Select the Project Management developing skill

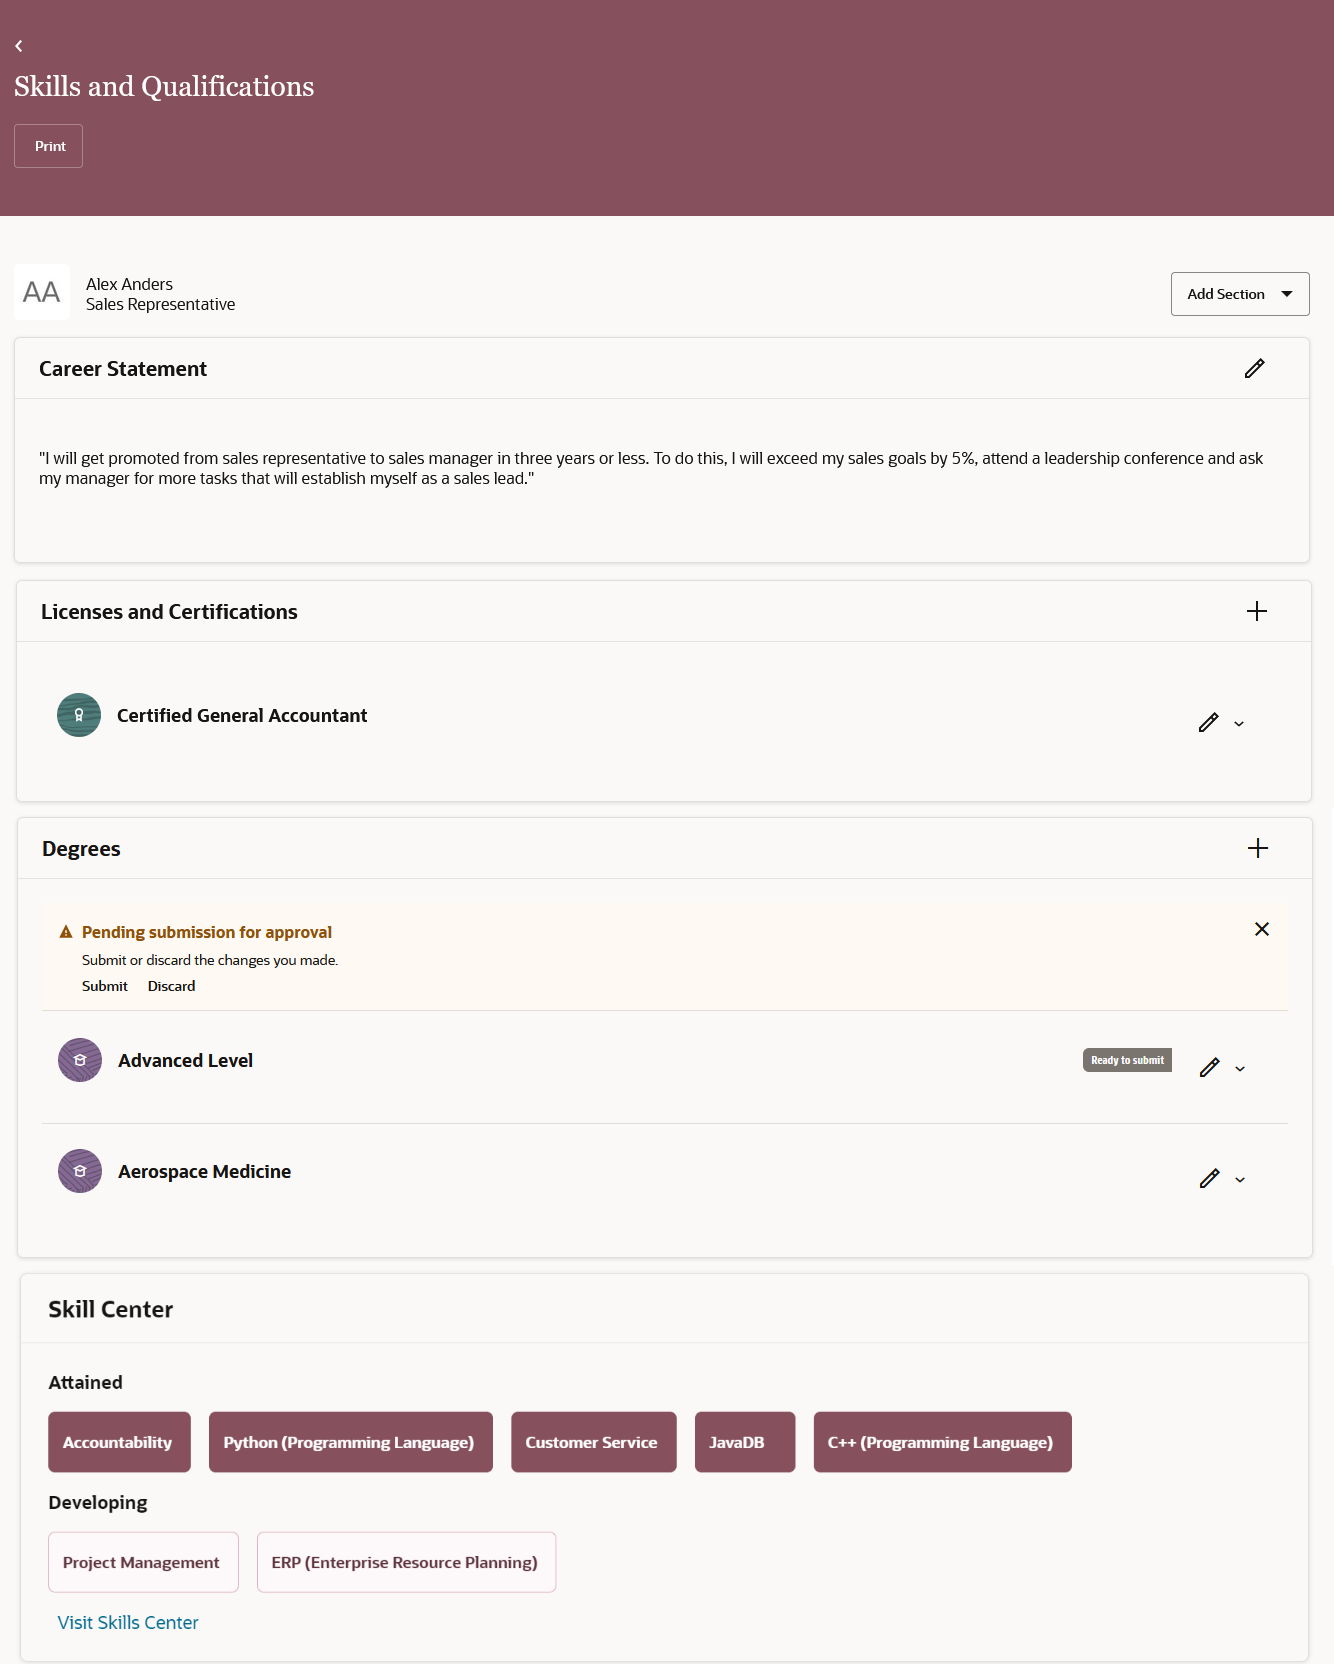(143, 1562)
